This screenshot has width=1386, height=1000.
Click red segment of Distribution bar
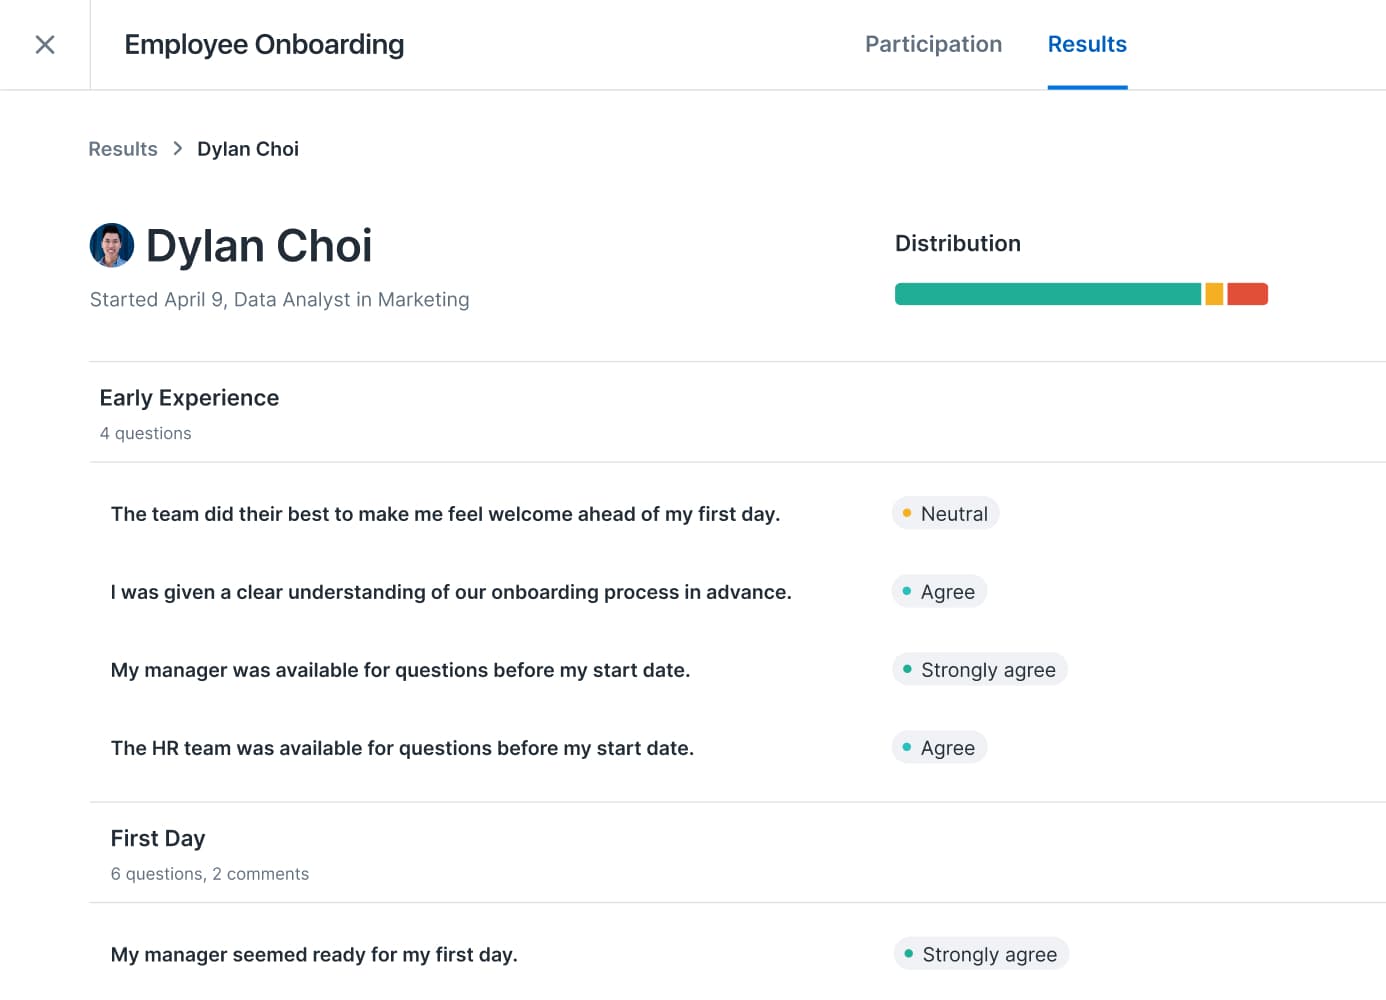coord(1248,294)
